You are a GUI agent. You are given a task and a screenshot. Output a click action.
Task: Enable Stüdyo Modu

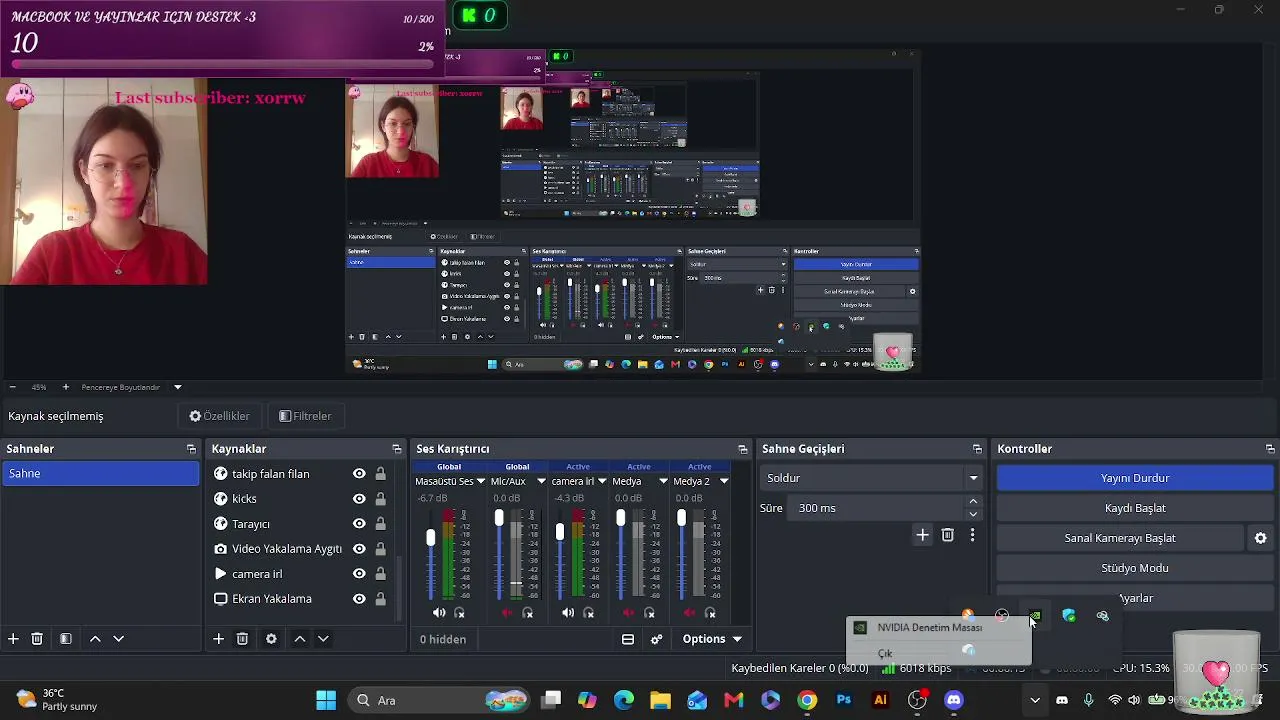(x=1135, y=568)
